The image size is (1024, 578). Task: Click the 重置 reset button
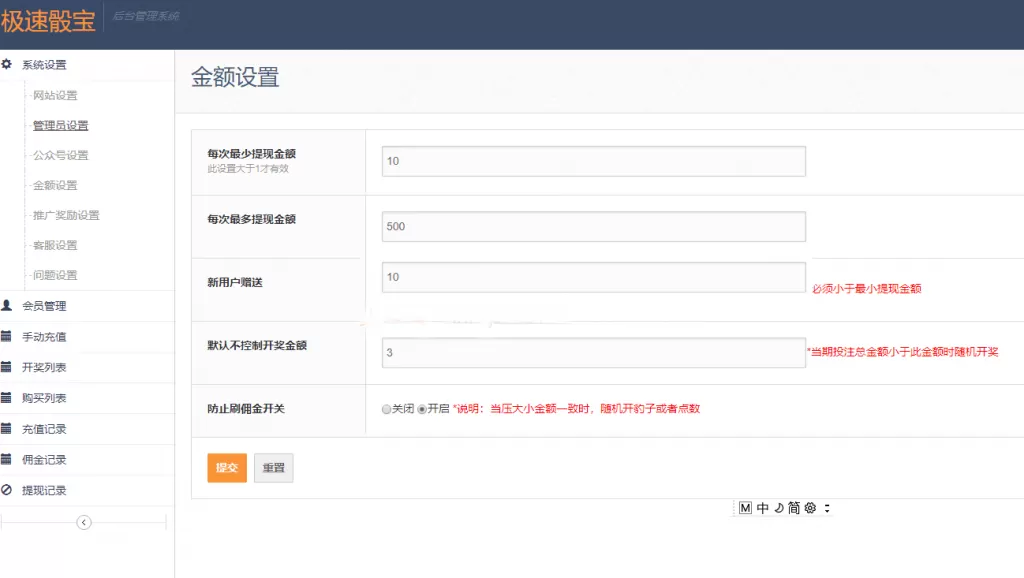point(273,468)
